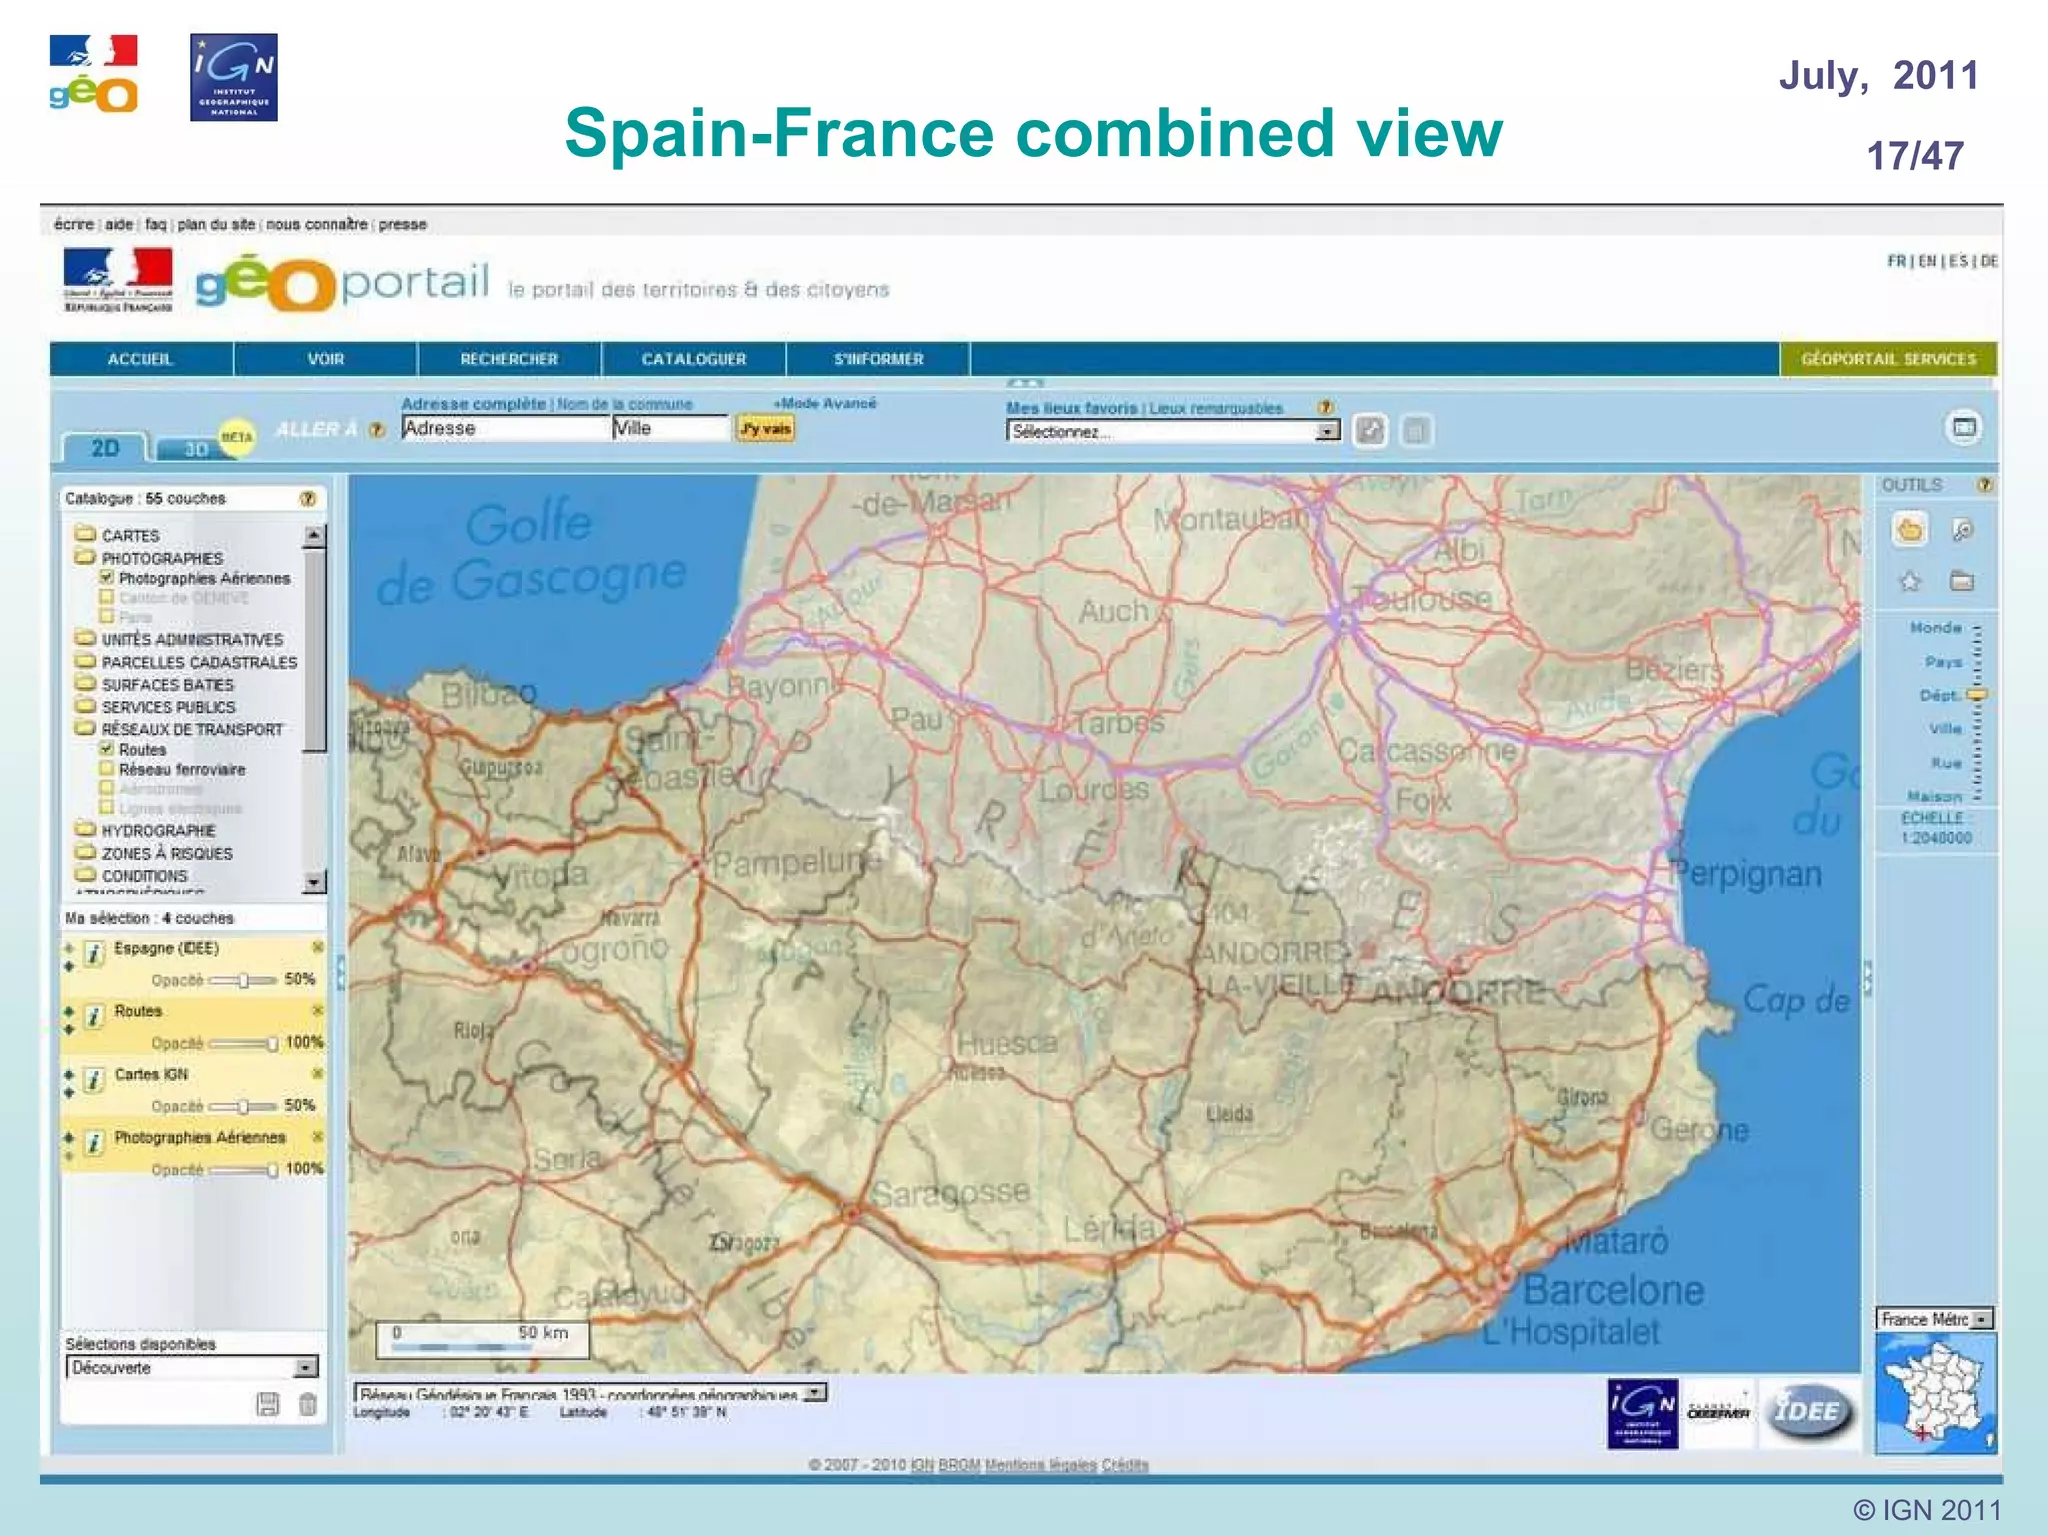The height and width of the screenshot is (1536, 2048).
Task: Adjust the Espagne (IDEE) opacity slider
Action: [243, 980]
